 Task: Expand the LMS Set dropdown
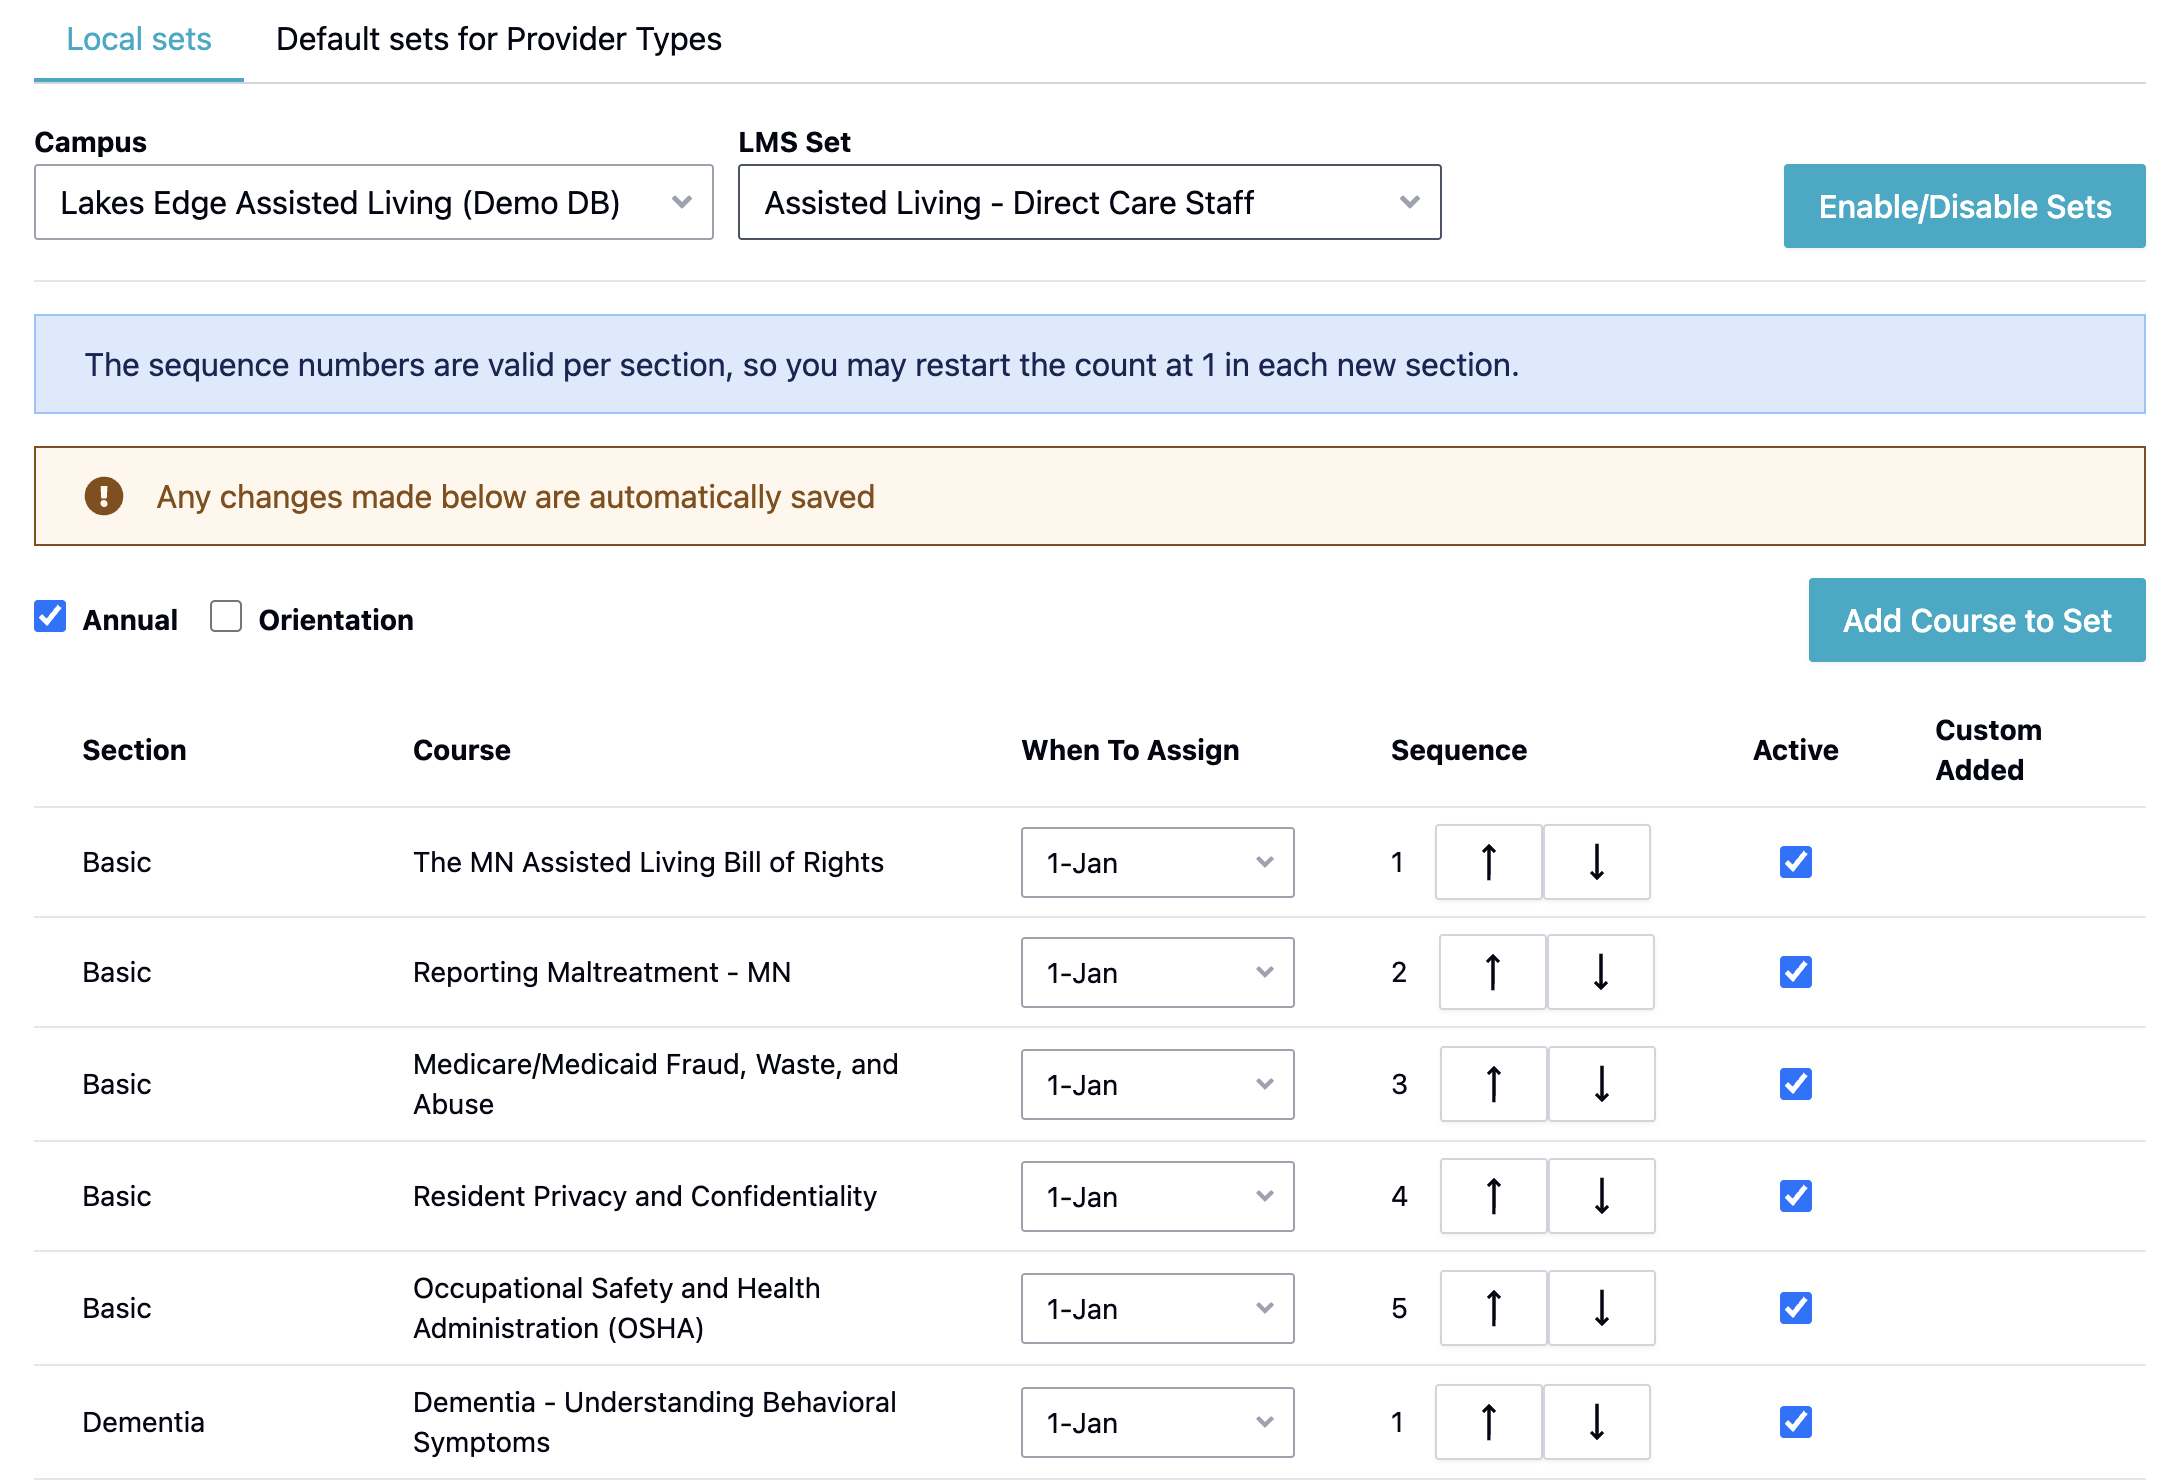1089,203
